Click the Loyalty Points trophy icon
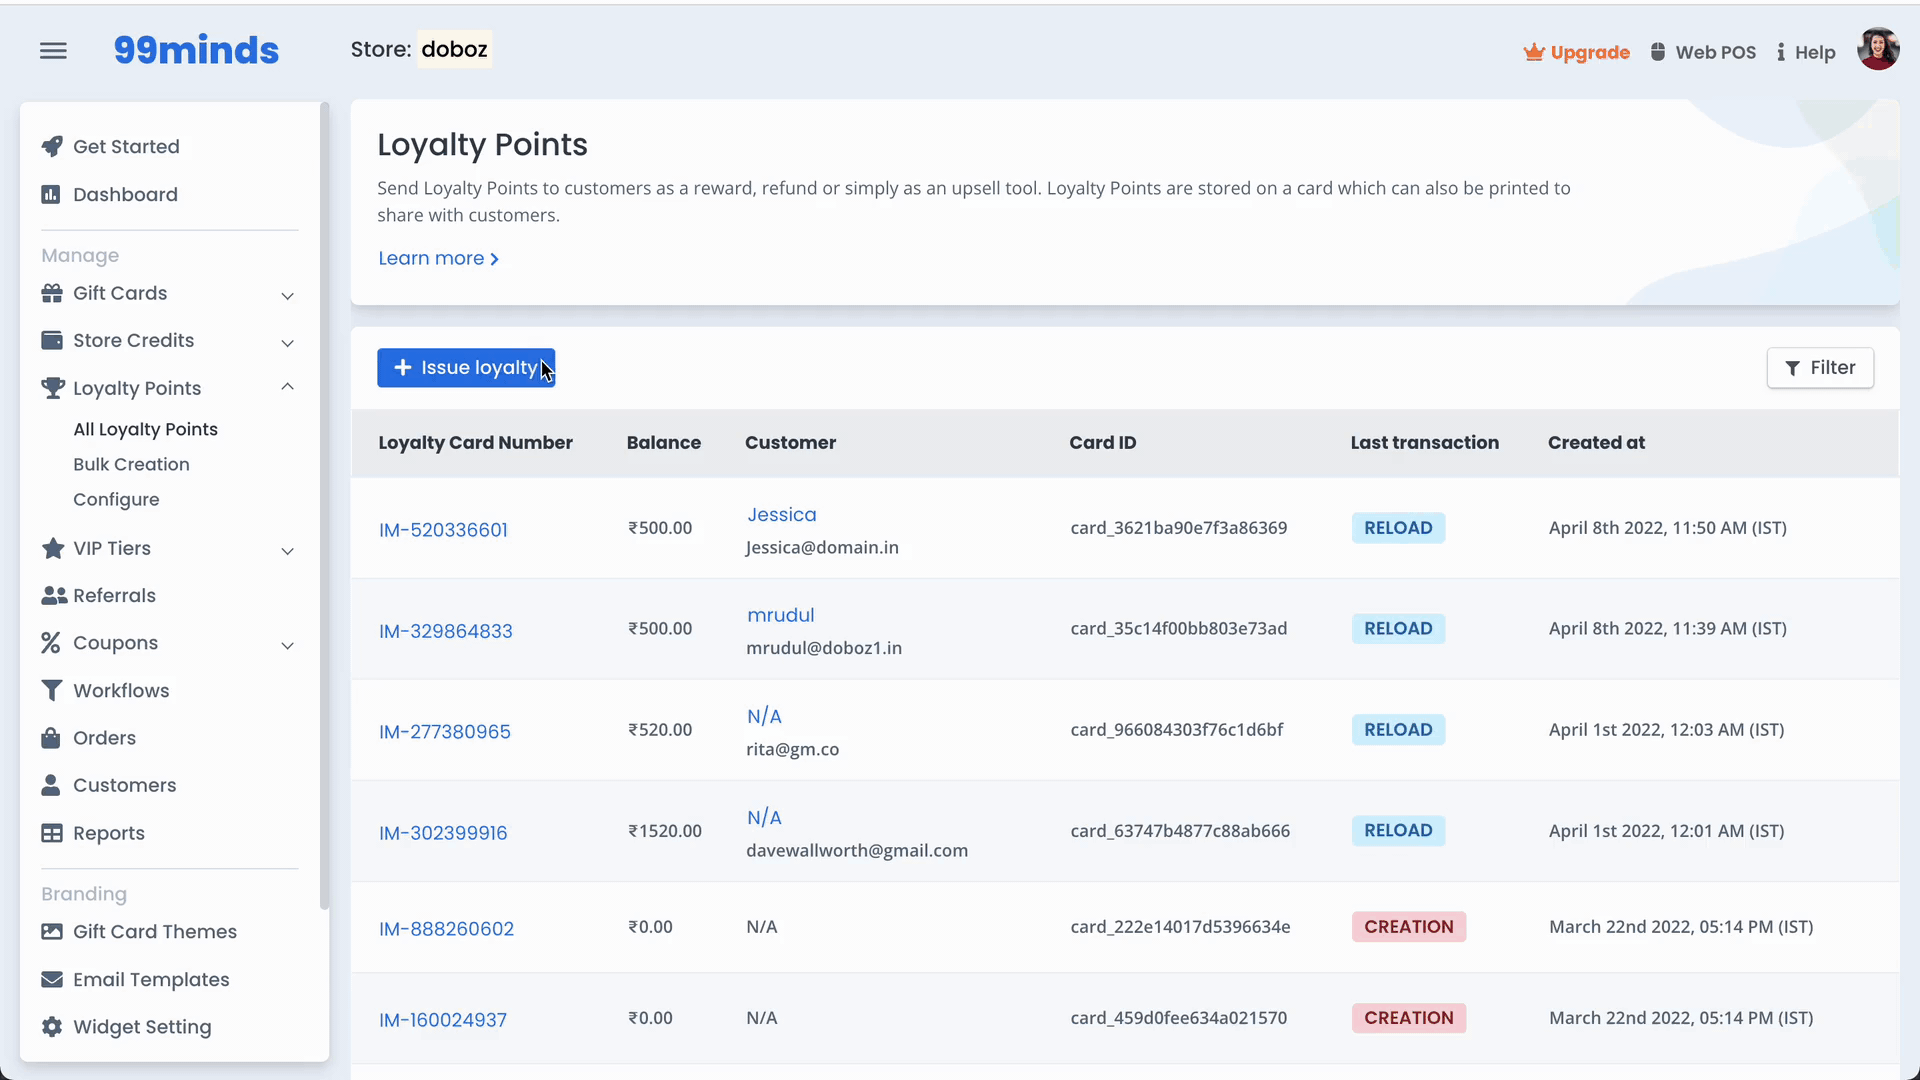The height and width of the screenshot is (1080, 1920). pos(52,388)
